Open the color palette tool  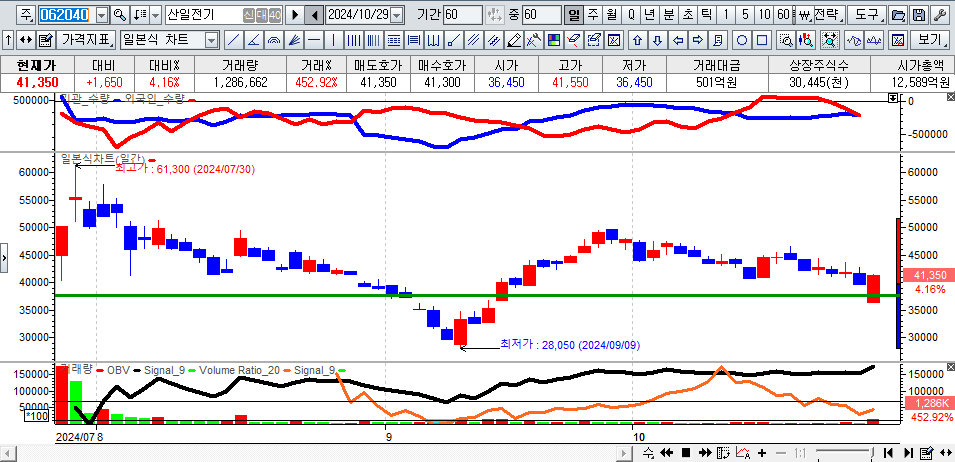[554, 41]
